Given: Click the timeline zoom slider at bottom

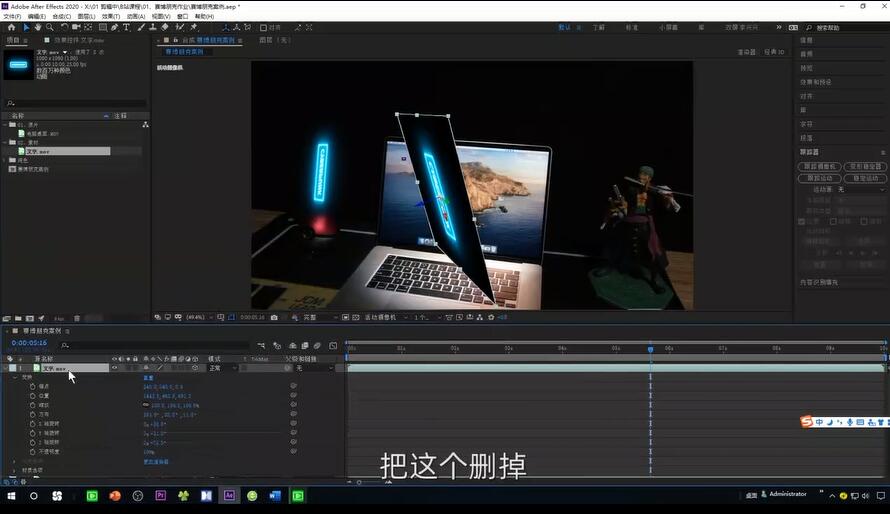Looking at the screenshot, I should click(x=360, y=482).
